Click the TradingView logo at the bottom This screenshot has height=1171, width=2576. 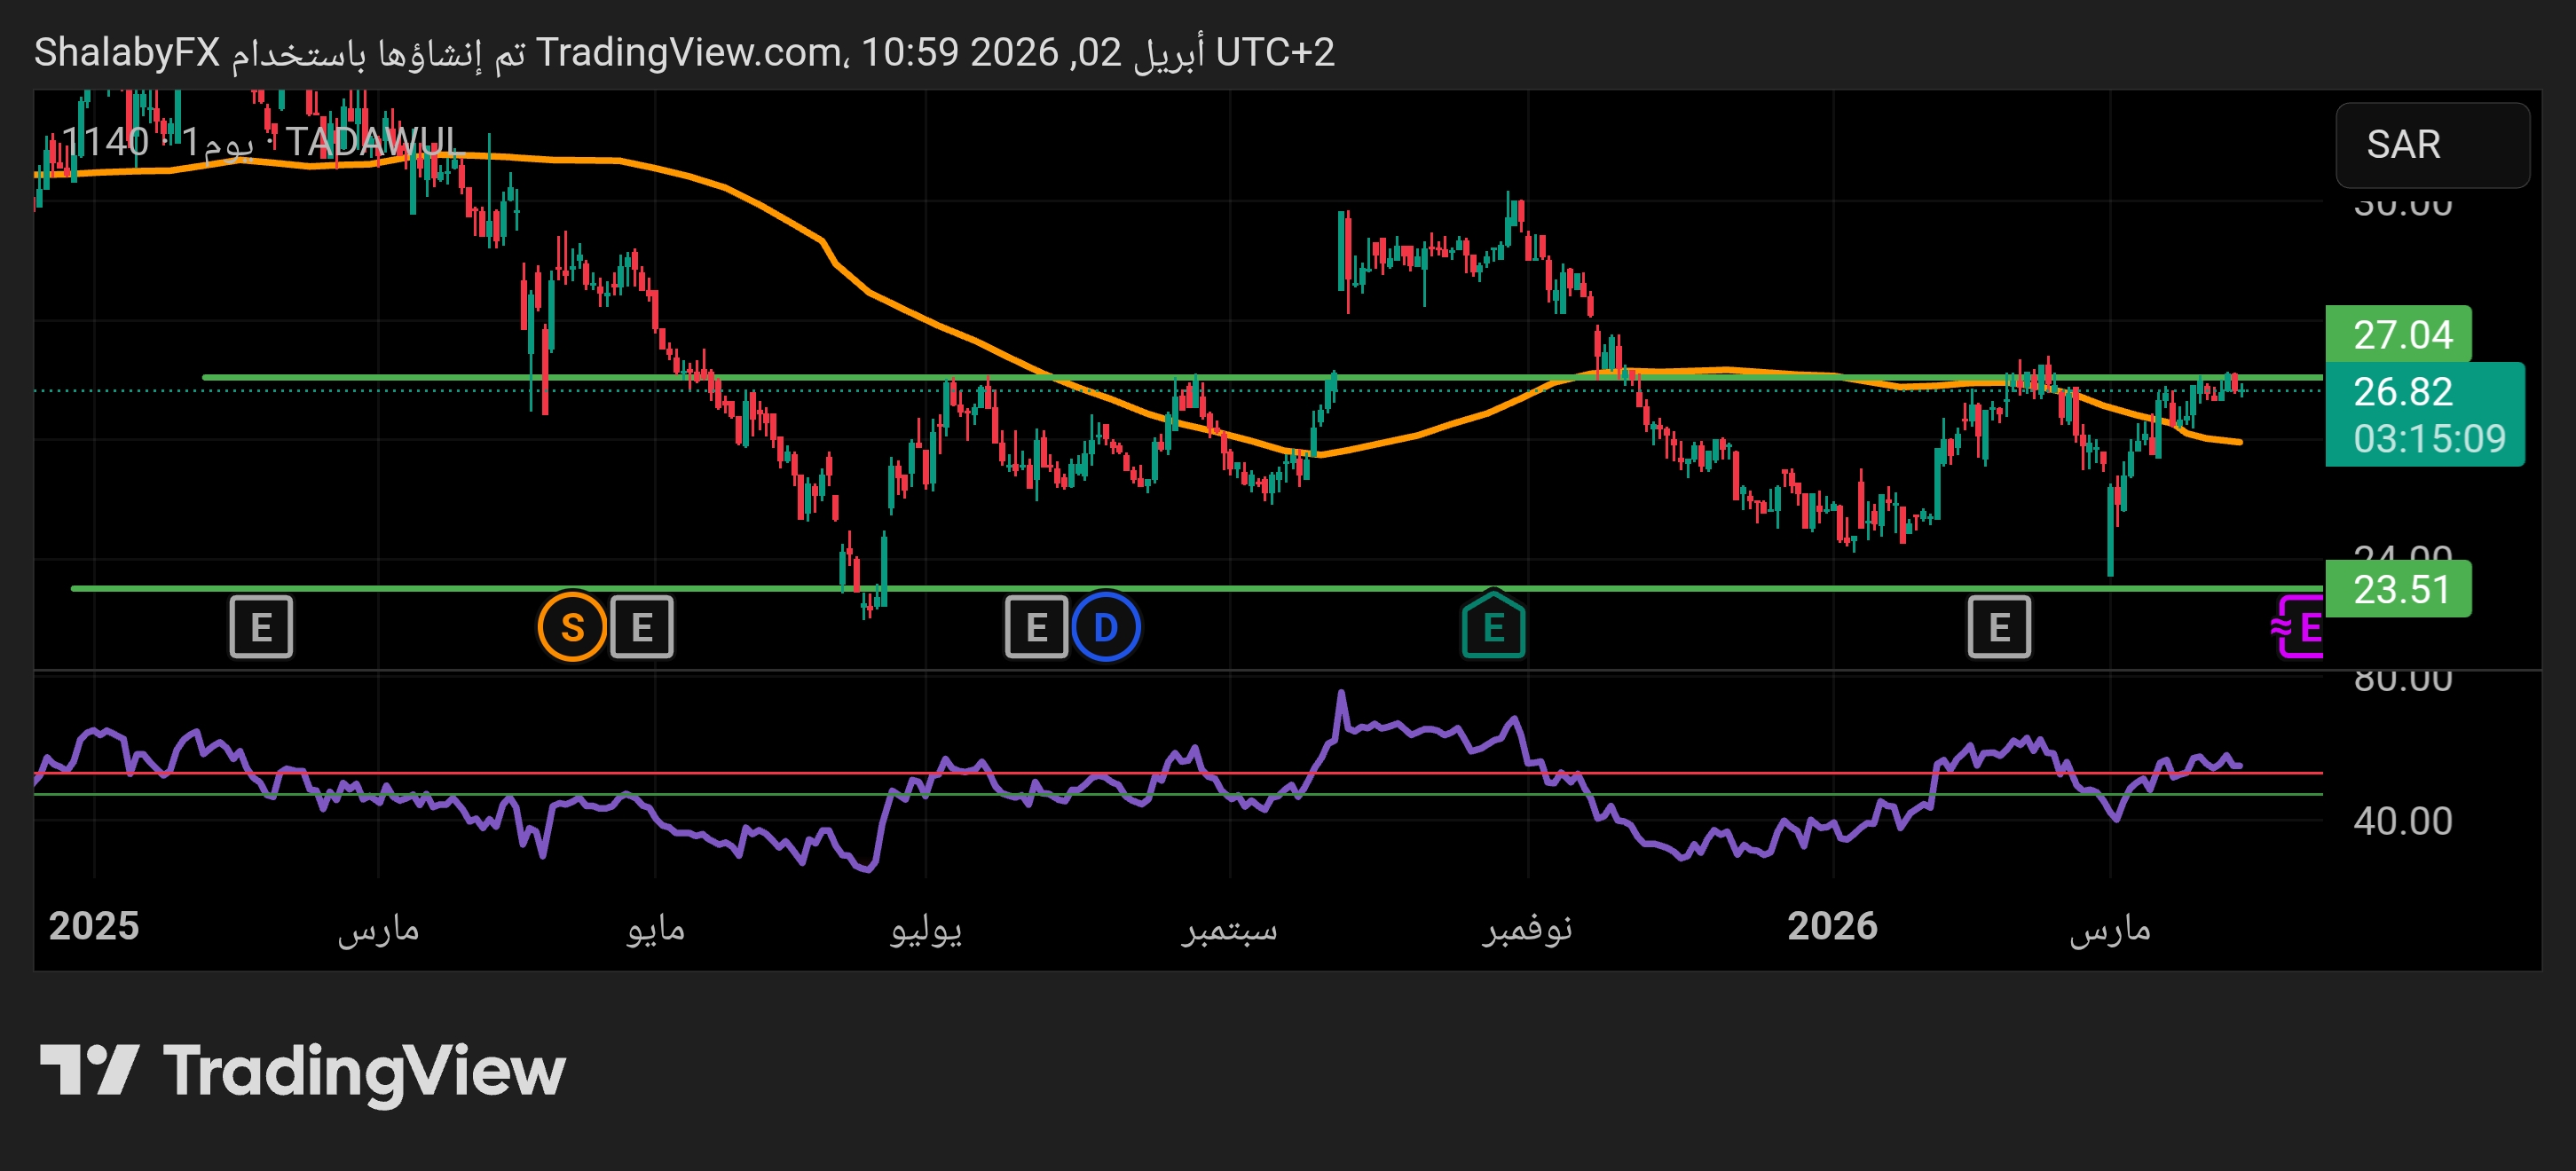coord(302,1071)
